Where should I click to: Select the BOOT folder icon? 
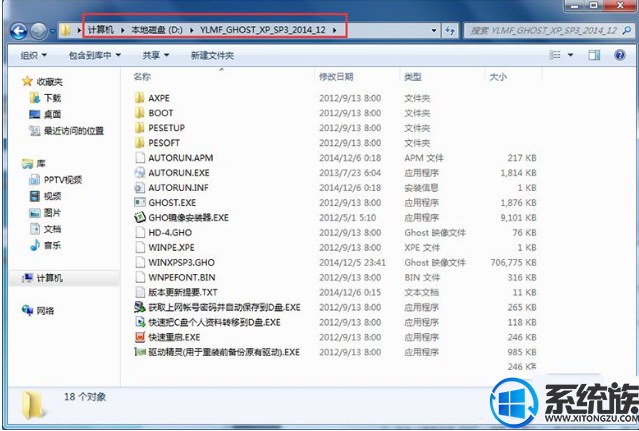tap(140, 113)
